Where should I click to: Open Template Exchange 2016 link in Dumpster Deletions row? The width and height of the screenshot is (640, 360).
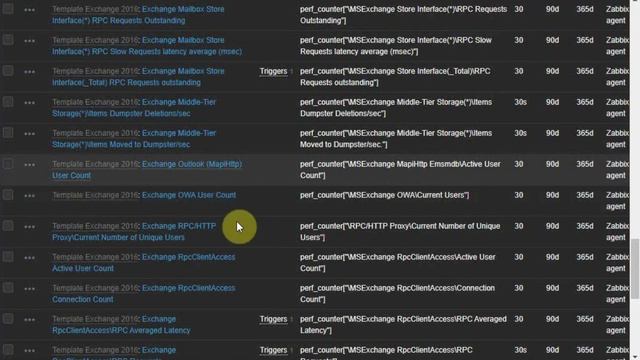pyautogui.click(x=96, y=102)
